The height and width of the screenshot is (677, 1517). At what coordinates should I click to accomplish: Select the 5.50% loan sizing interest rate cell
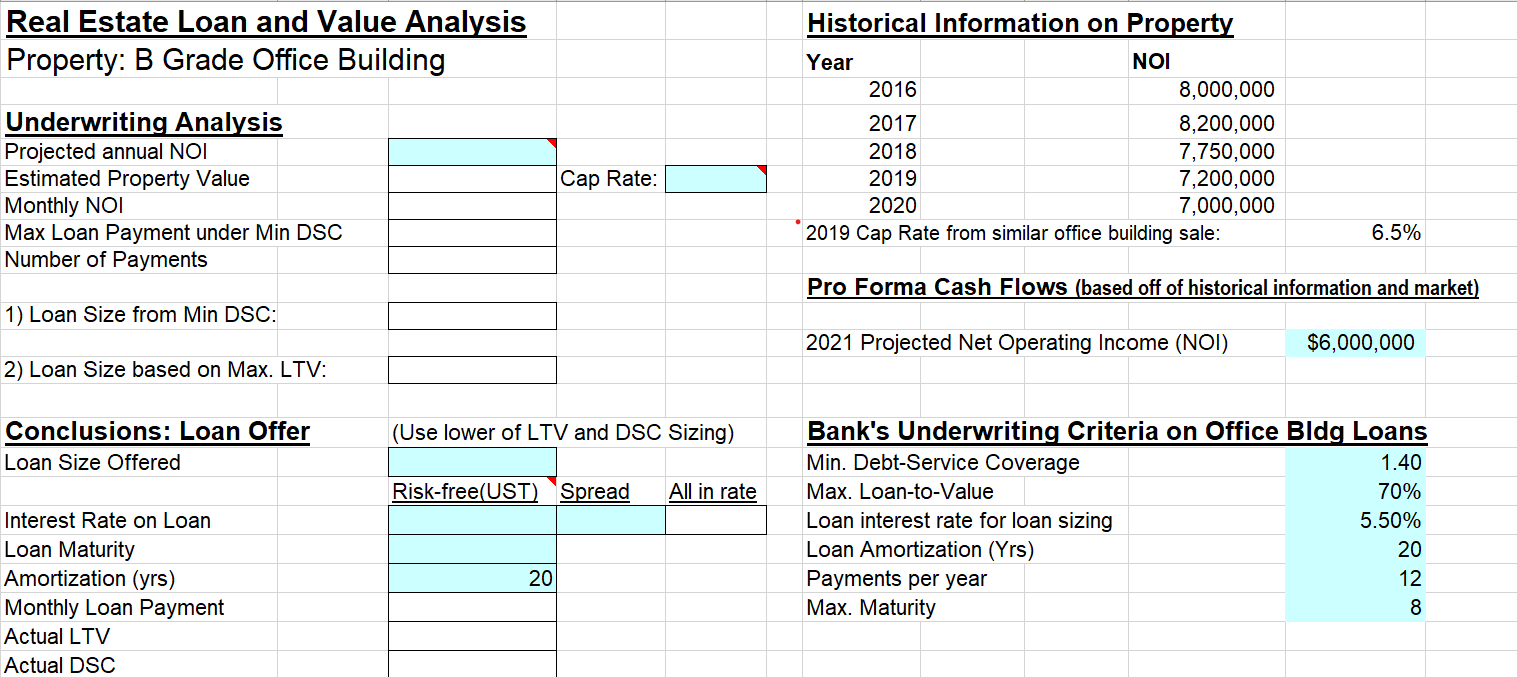point(1355,520)
